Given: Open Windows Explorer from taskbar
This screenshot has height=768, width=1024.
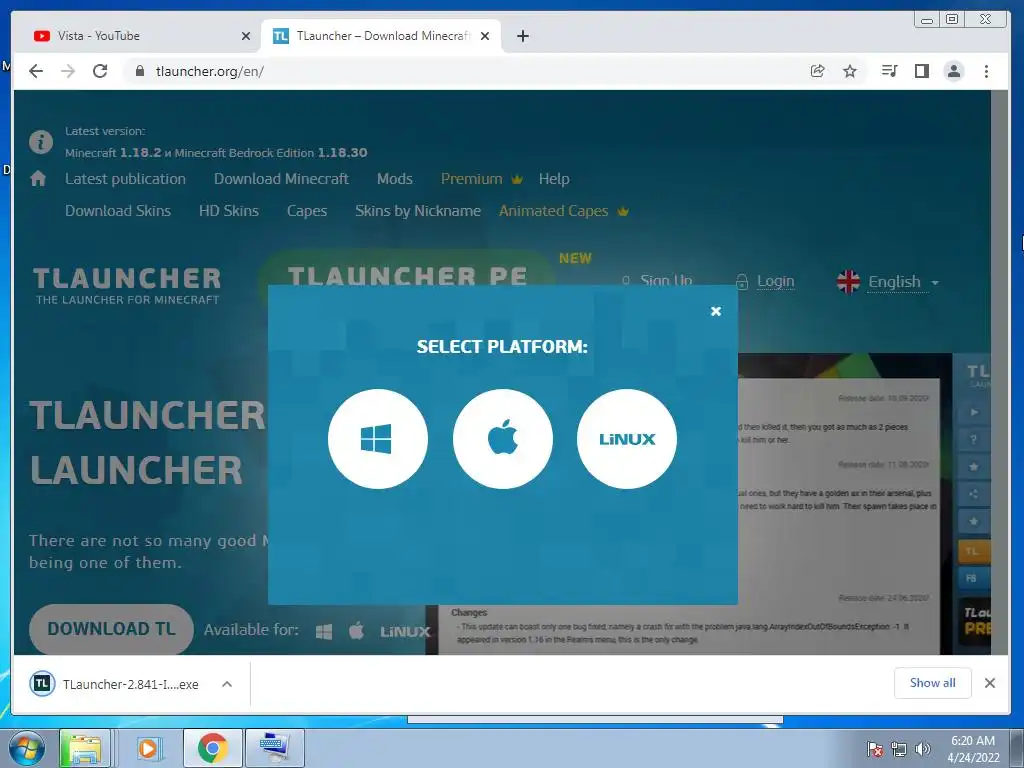Looking at the screenshot, I should [85, 748].
